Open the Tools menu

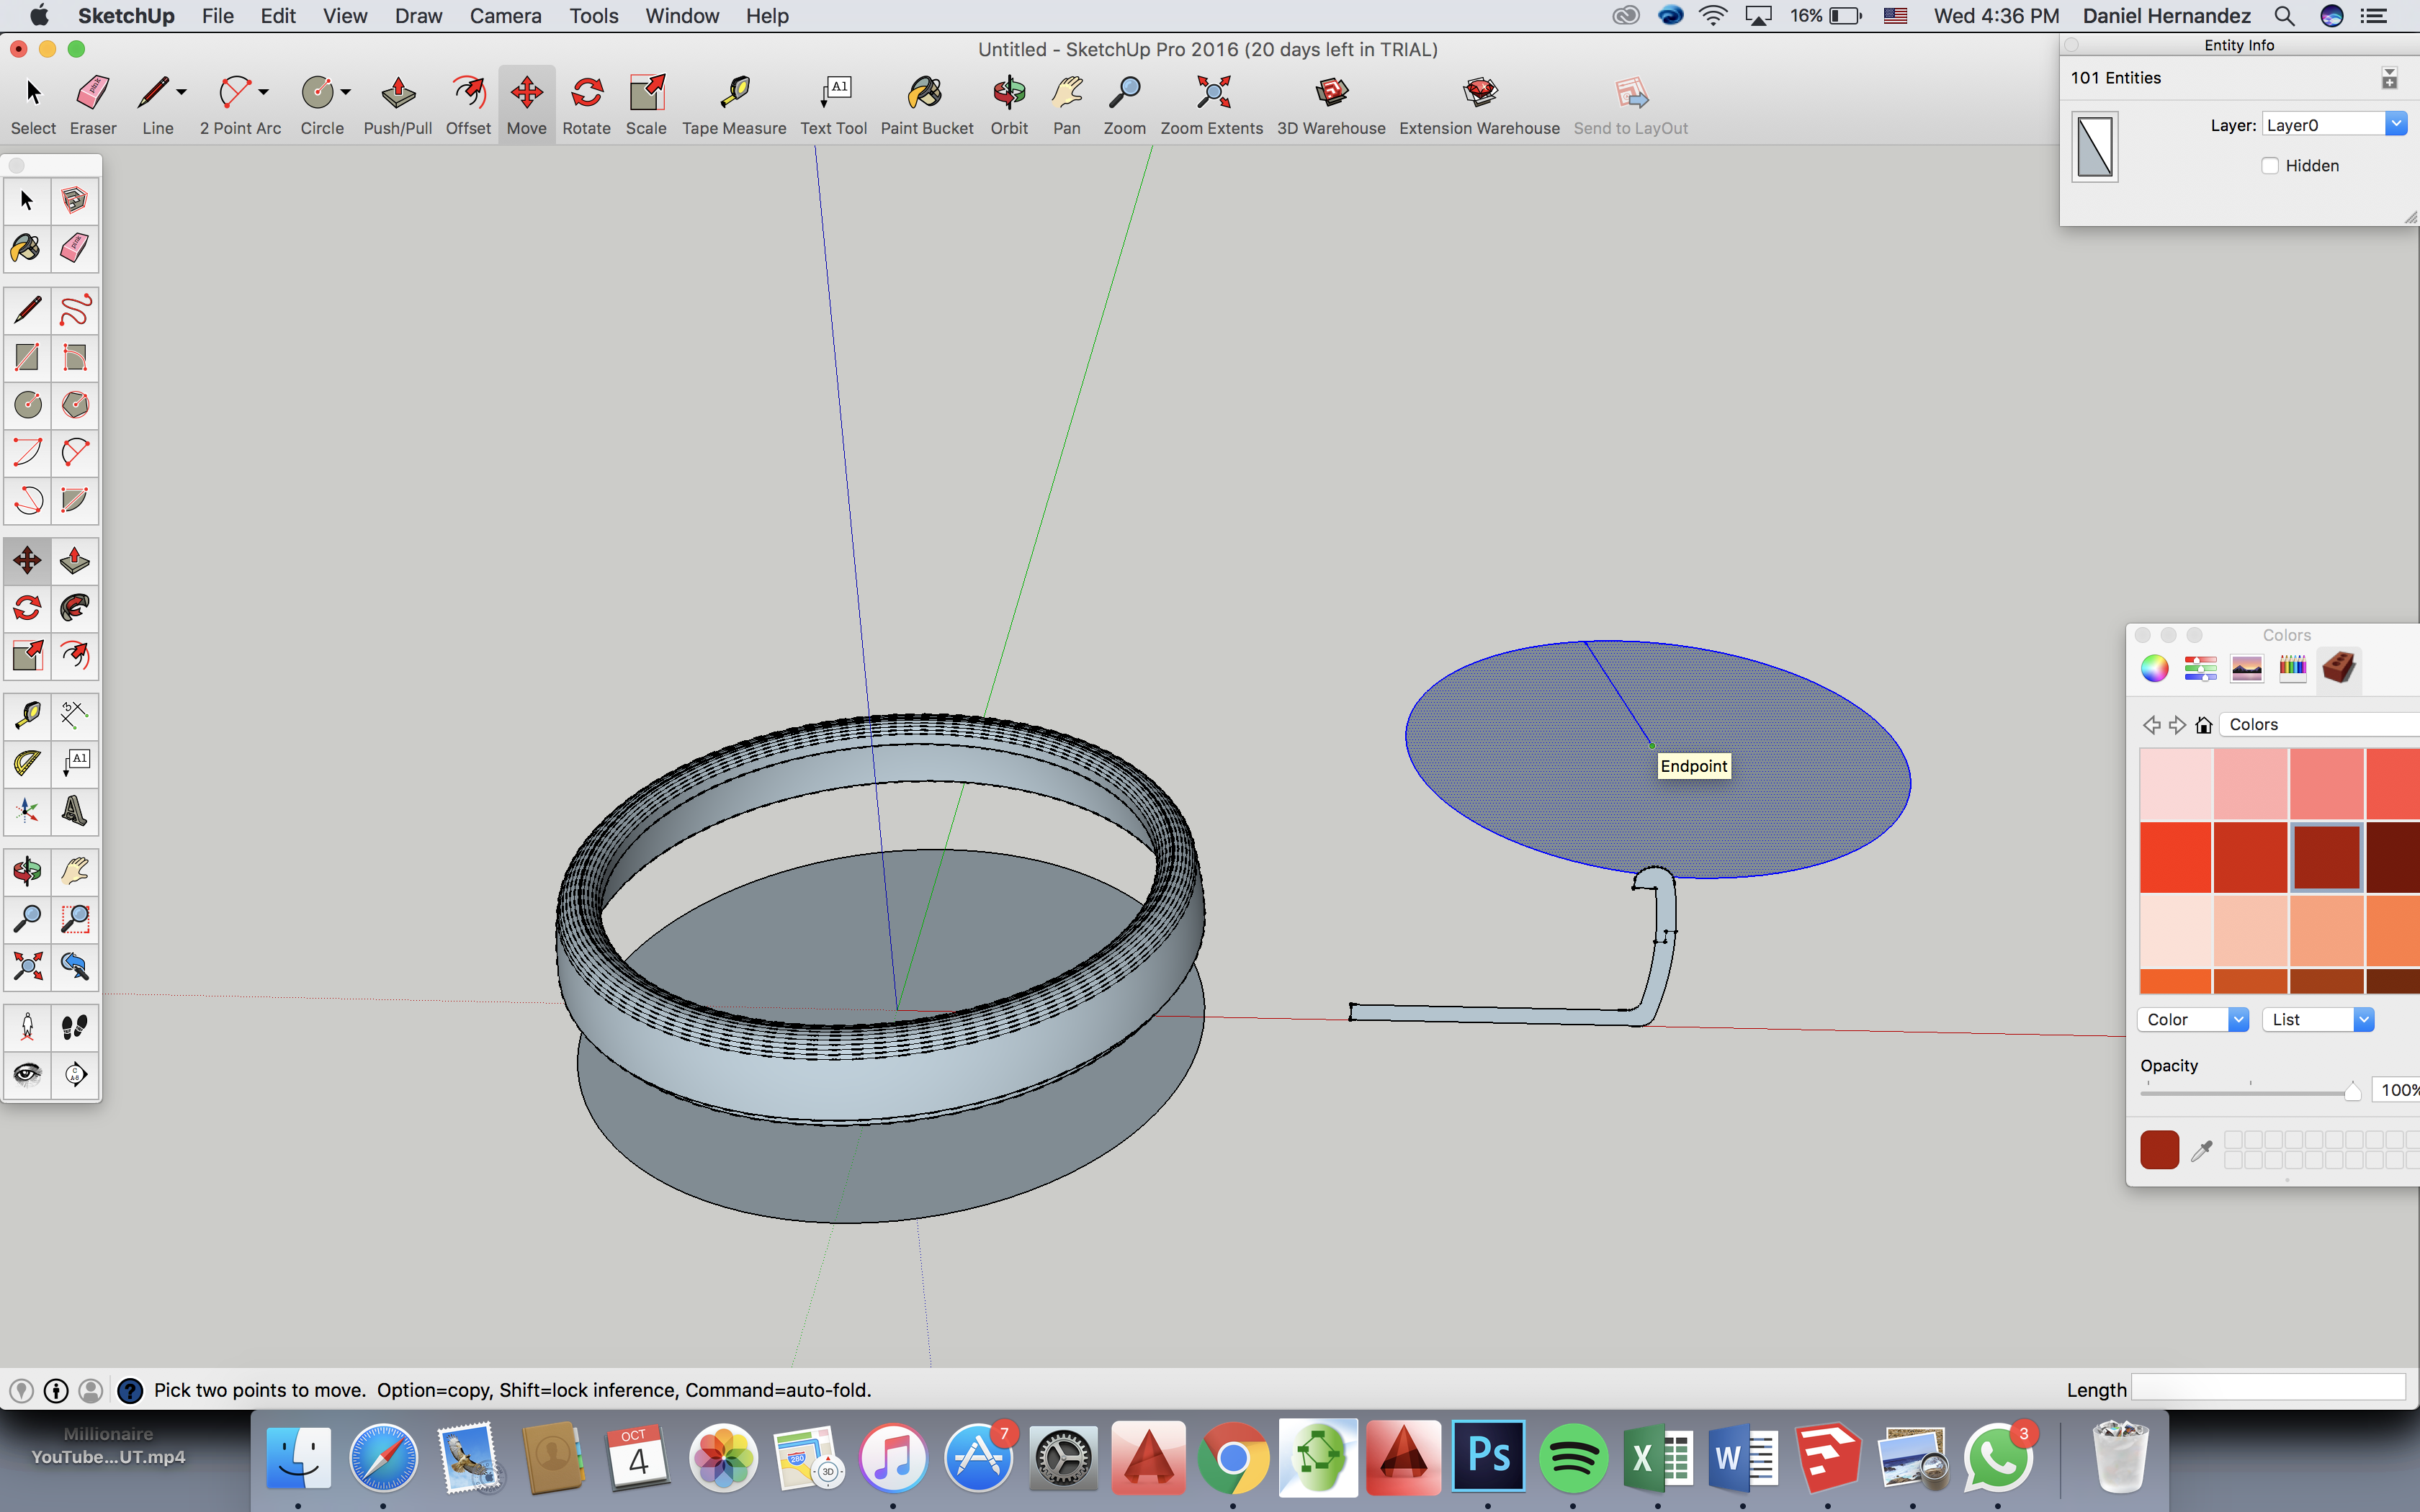[593, 16]
